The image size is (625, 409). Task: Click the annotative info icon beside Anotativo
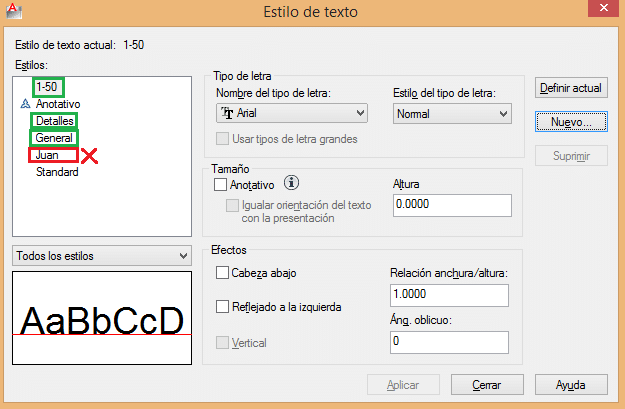291,183
